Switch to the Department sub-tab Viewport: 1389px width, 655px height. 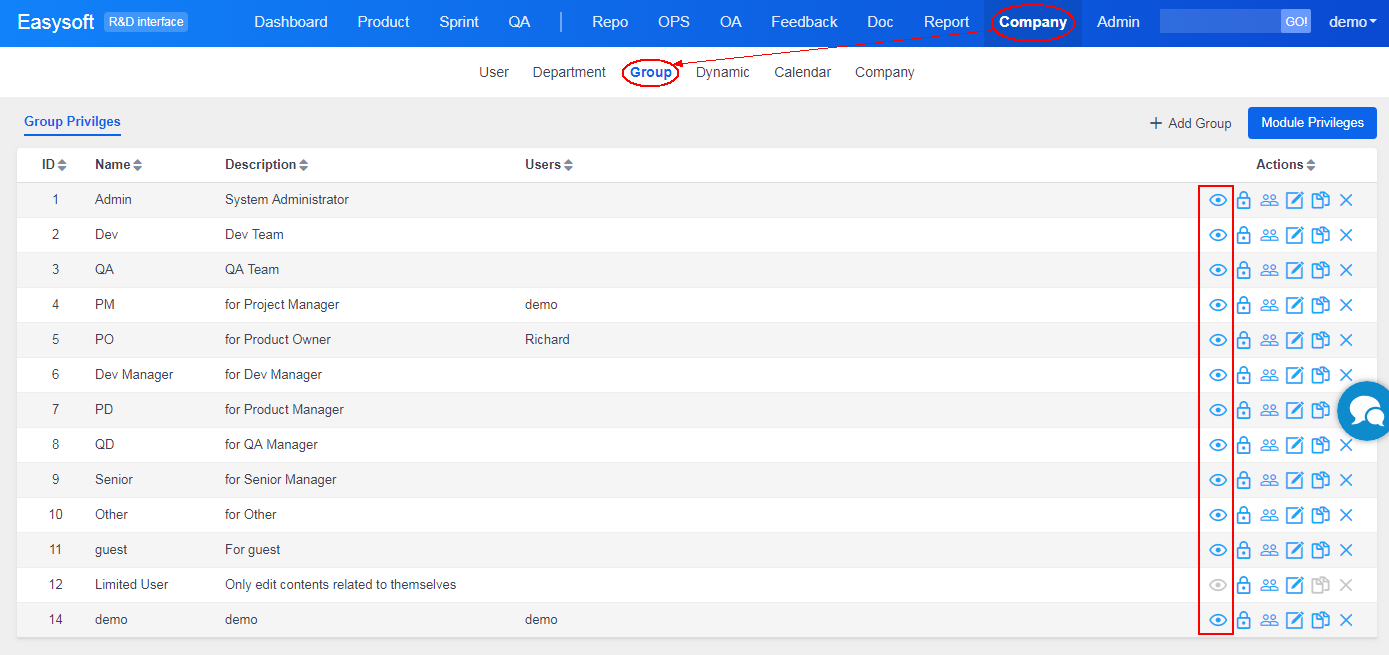pyautogui.click(x=569, y=73)
